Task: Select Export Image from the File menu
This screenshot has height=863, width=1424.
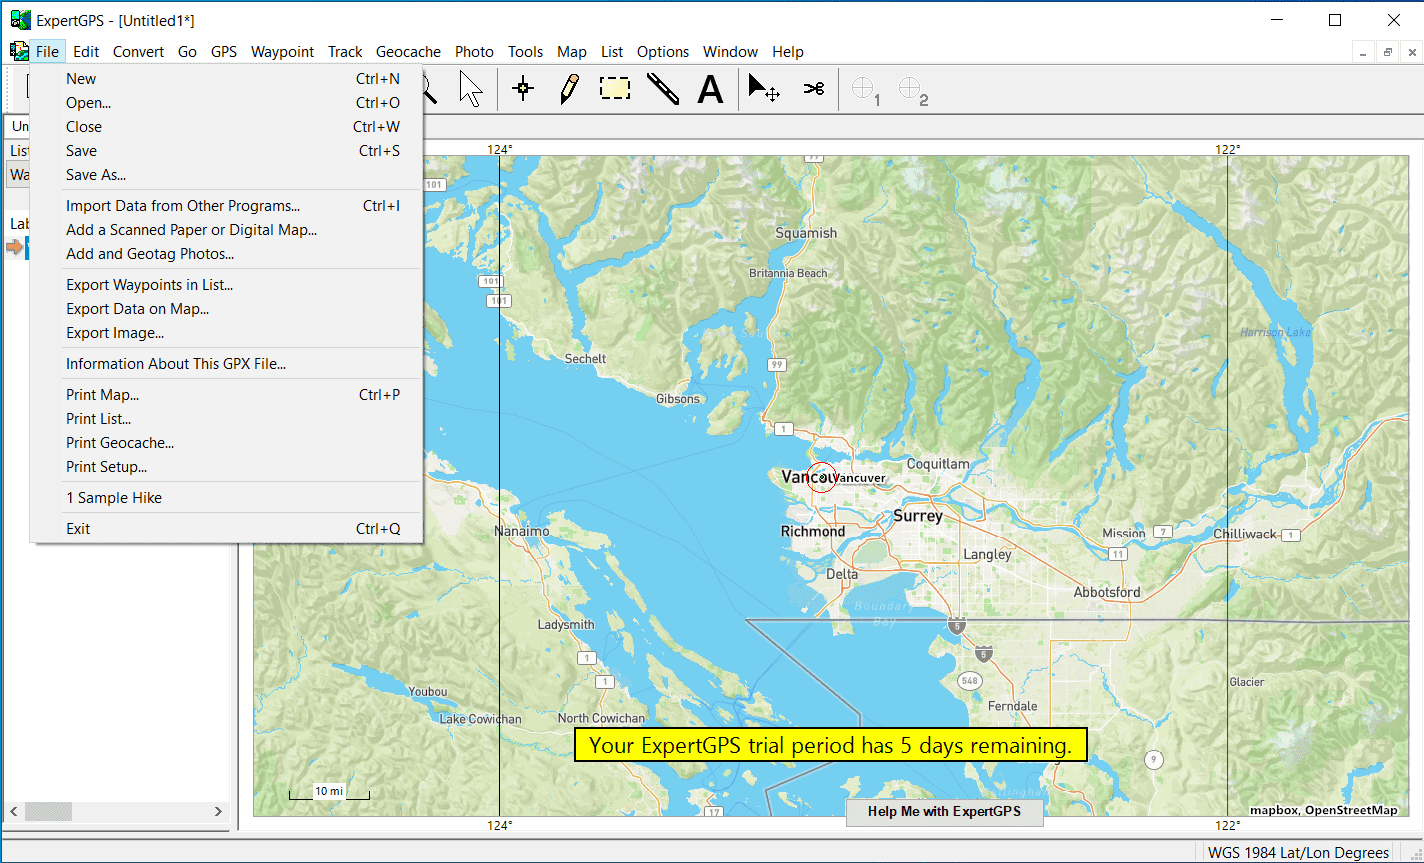Action: click(x=115, y=333)
